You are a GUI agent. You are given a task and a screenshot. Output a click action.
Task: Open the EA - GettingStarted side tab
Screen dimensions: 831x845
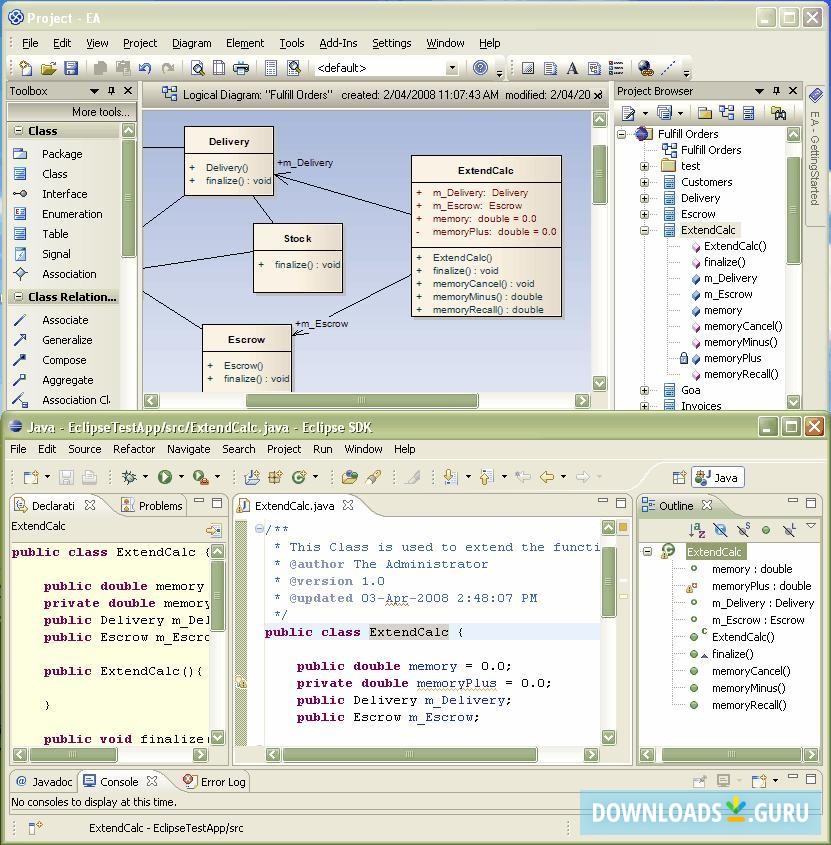pyautogui.click(x=815, y=155)
